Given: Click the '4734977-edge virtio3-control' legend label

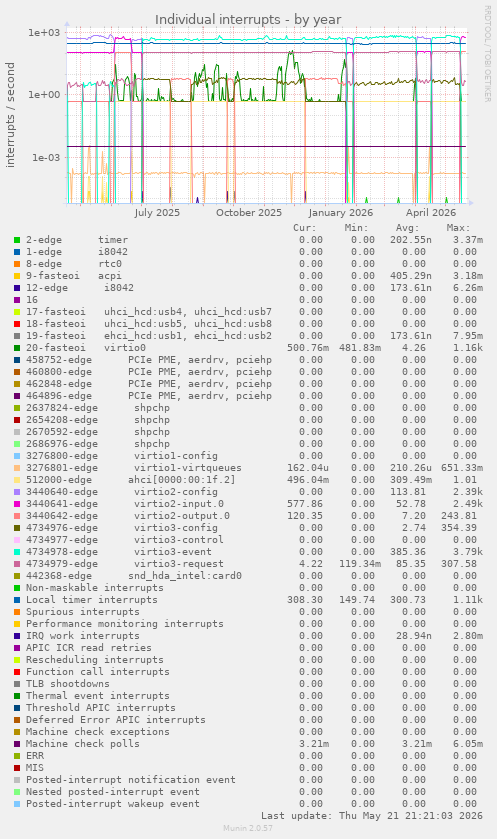Looking at the screenshot, I should pyautogui.click(x=125, y=540).
